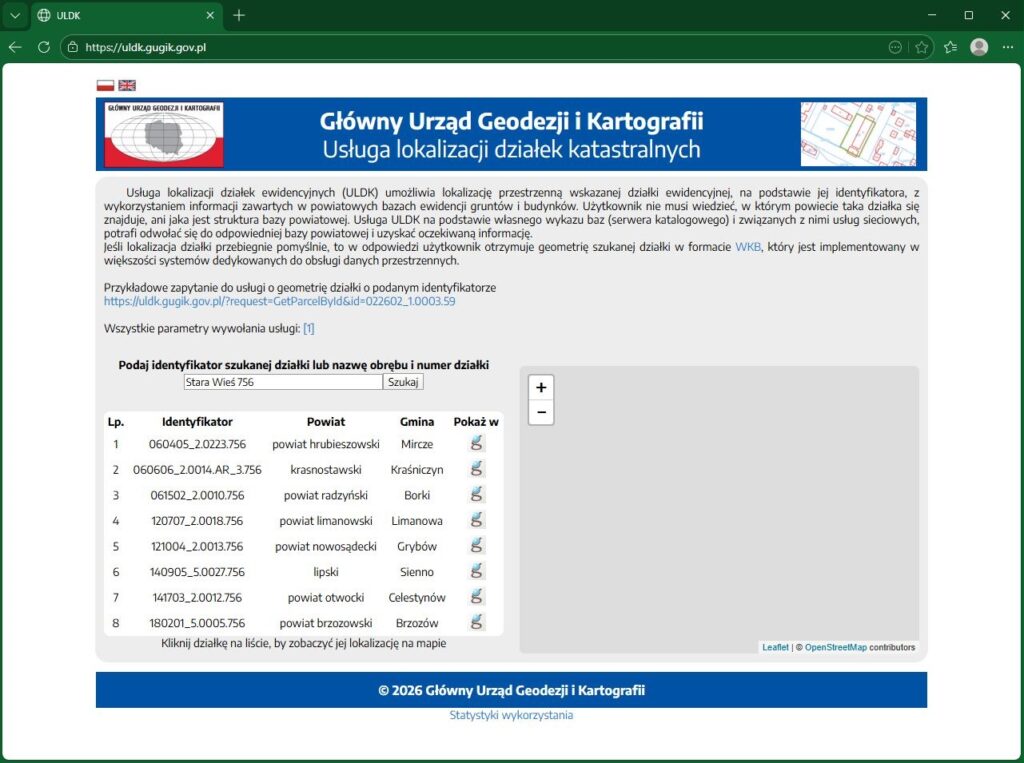The height and width of the screenshot is (763, 1024).
Task: Switch language using the British flag icon
Action: tap(126, 85)
